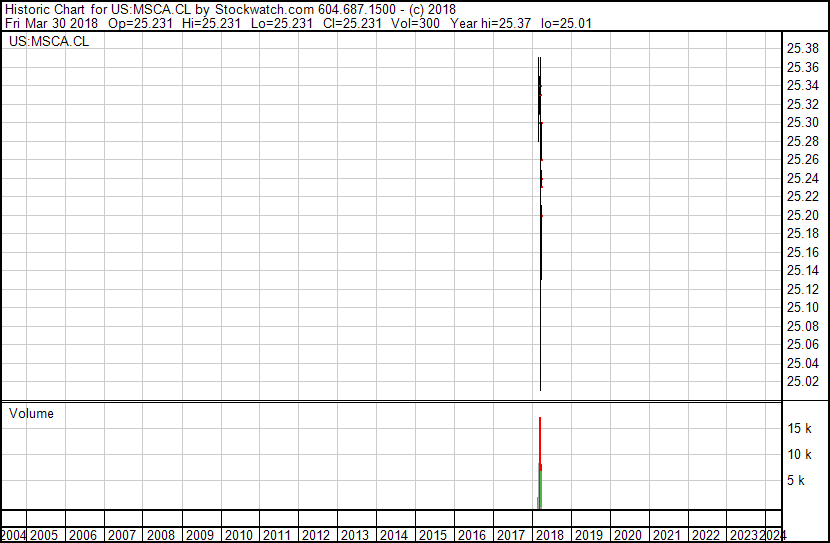Click the 25.24 price axis value
This screenshot has width=830, height=543.
point(802,178)
